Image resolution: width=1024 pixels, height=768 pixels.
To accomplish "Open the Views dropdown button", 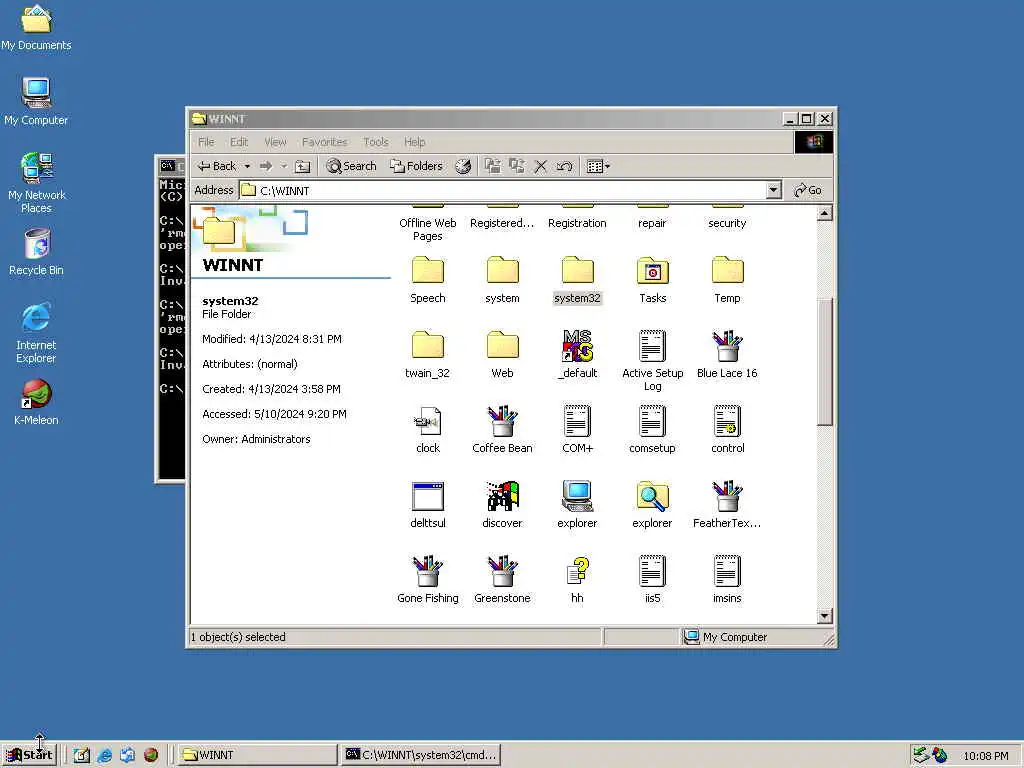I will coord(598,166).
